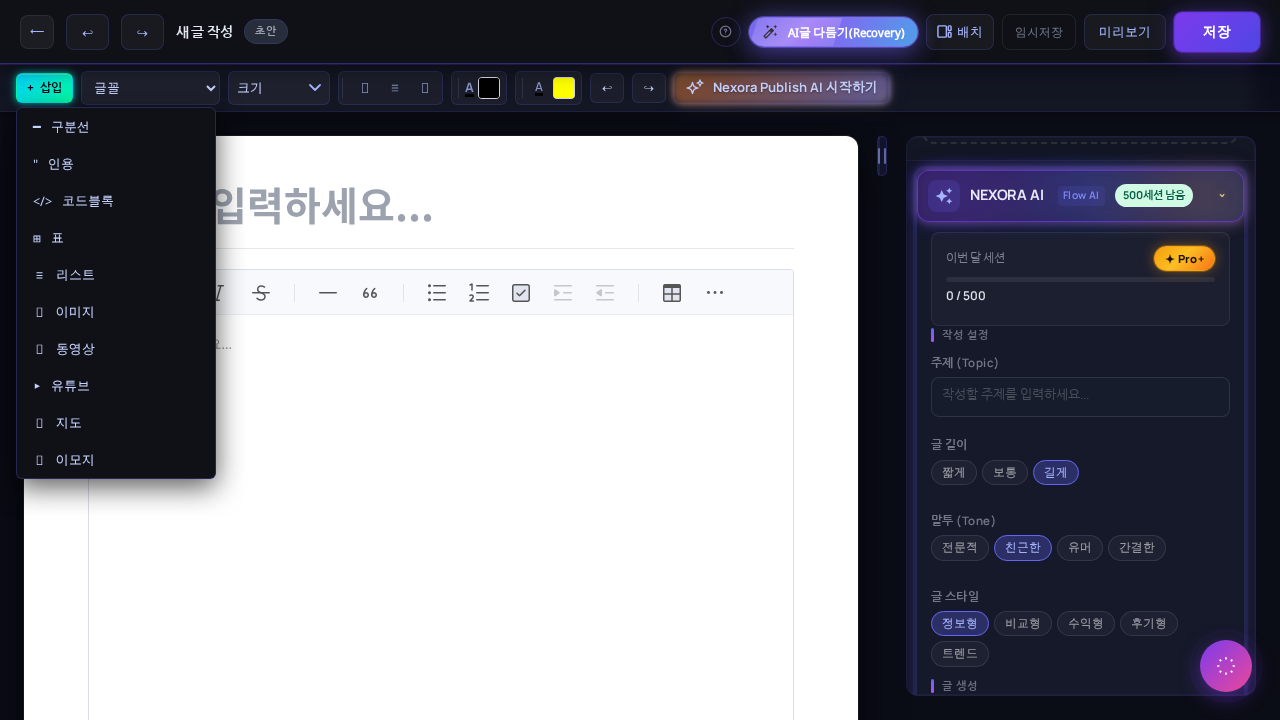The width and height of the screenshot is (1280, 720).
Task: Open the help question mark icon
Action: 726,32
